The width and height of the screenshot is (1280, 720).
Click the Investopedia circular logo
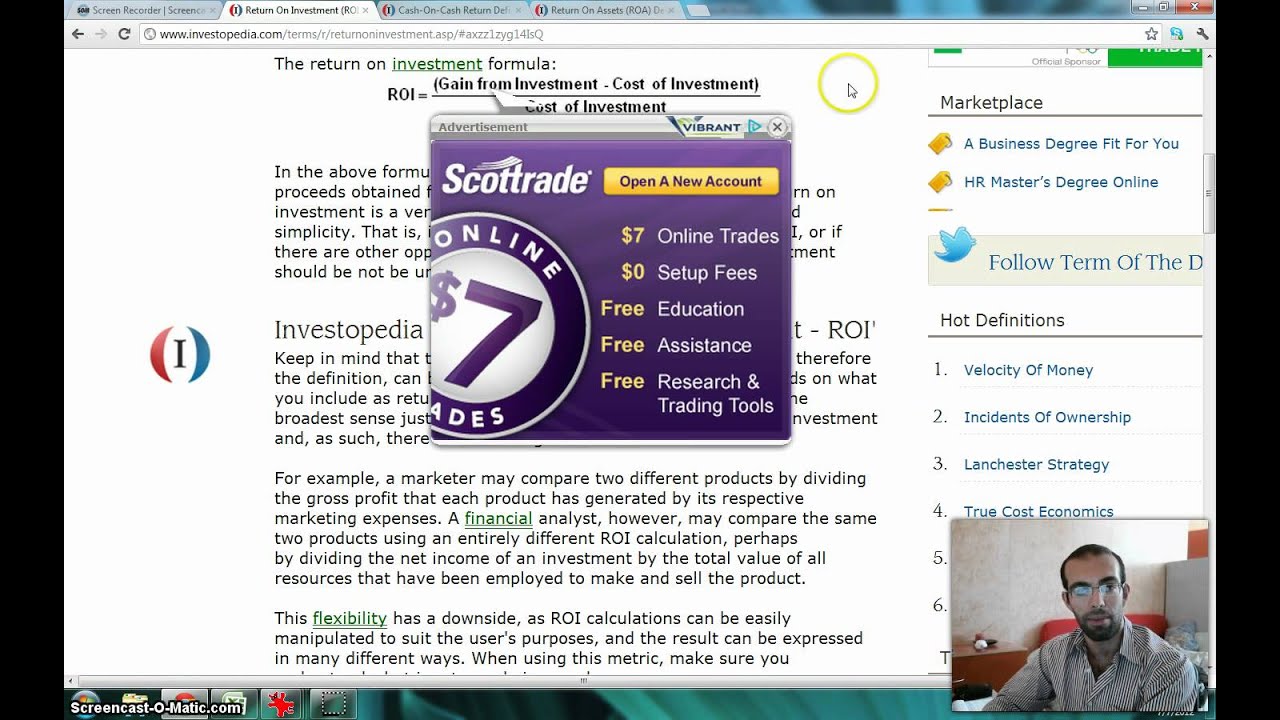(180, 355)
